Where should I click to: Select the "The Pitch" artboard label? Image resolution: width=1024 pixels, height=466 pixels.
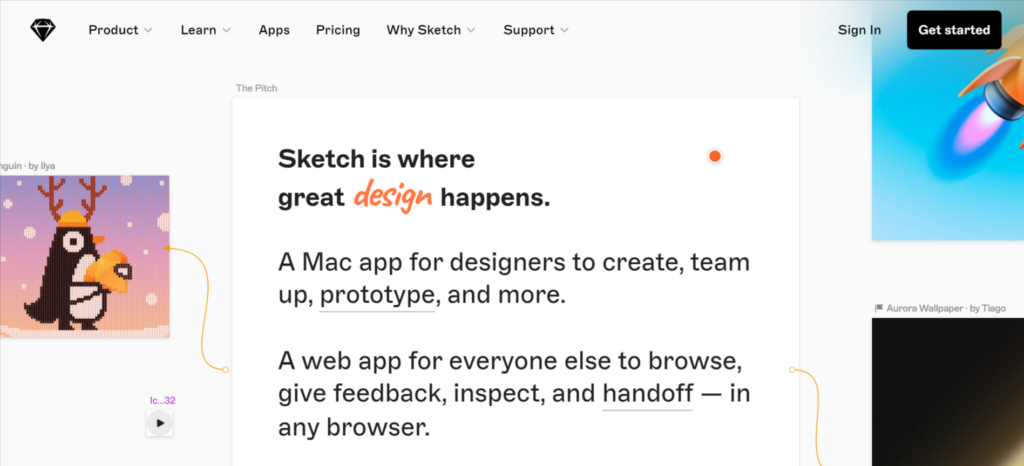pos(256,88)
